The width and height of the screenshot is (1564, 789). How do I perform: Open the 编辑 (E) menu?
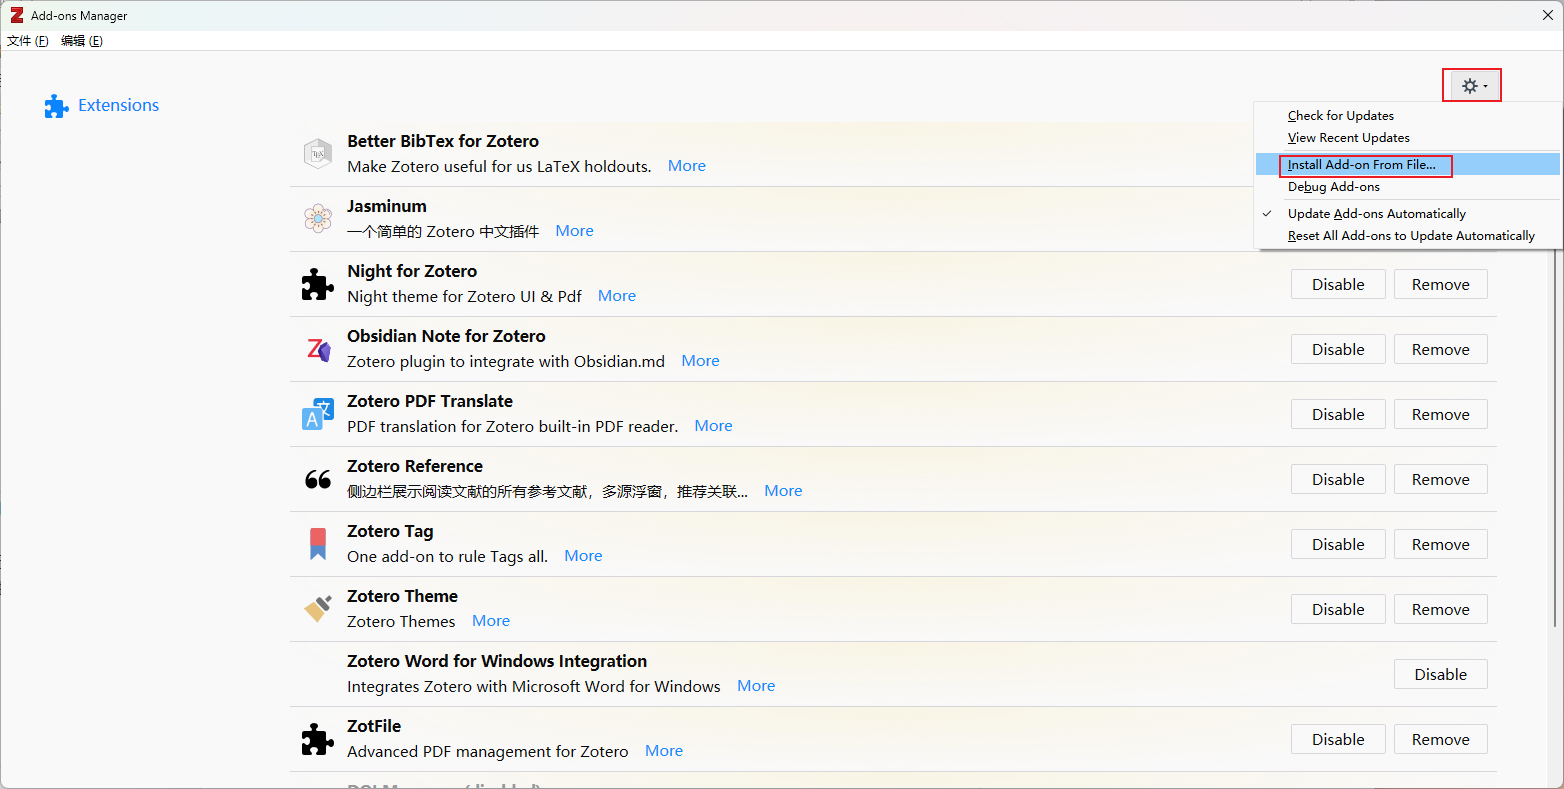click(x=82, y=41)
